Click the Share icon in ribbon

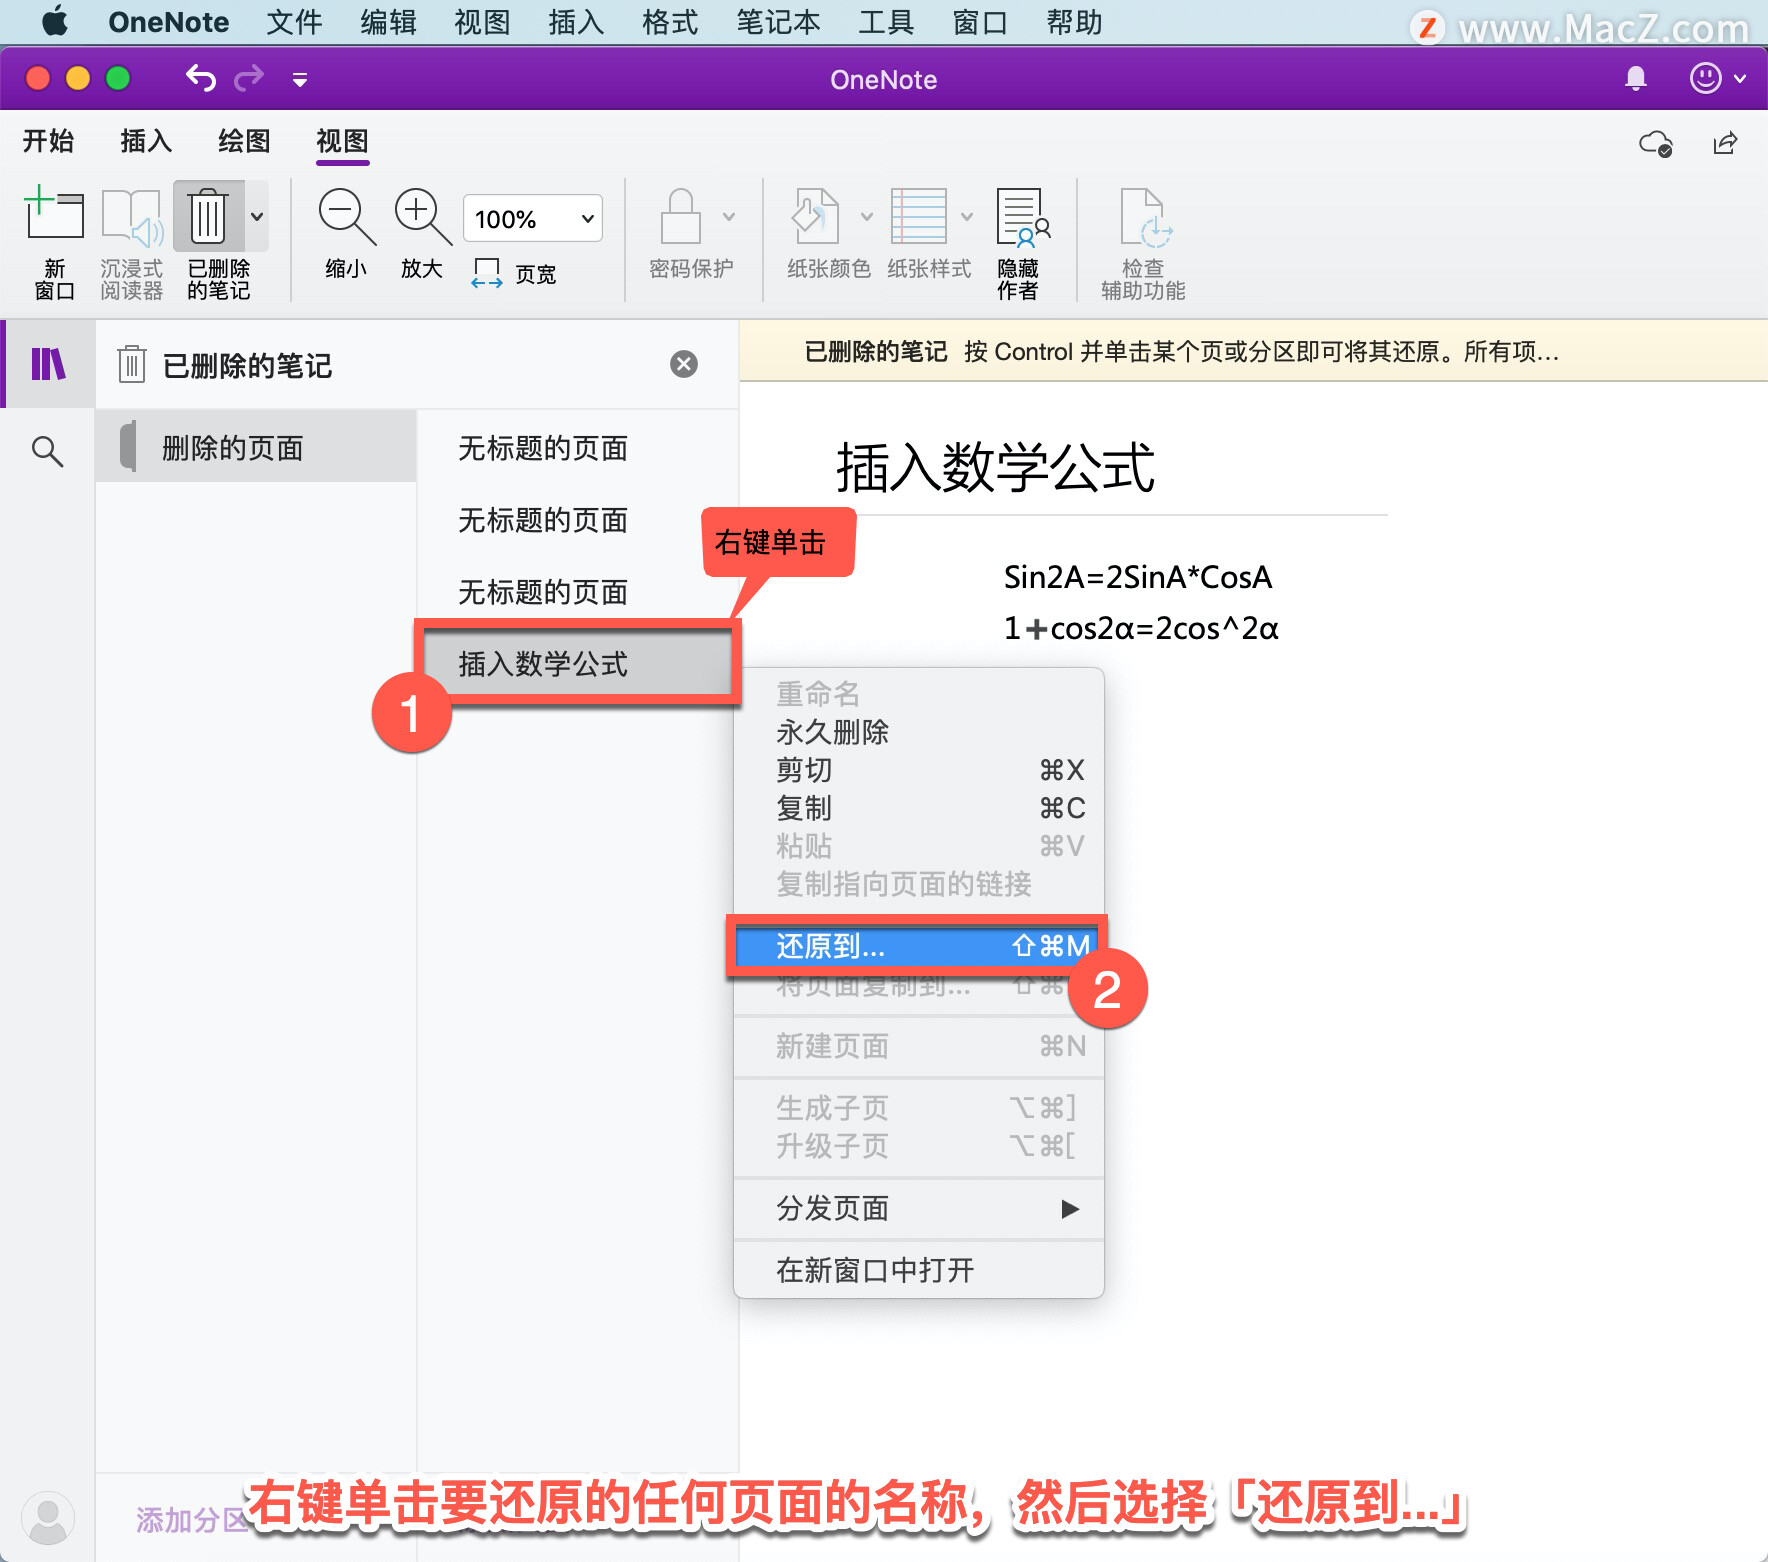[1726, 144]
